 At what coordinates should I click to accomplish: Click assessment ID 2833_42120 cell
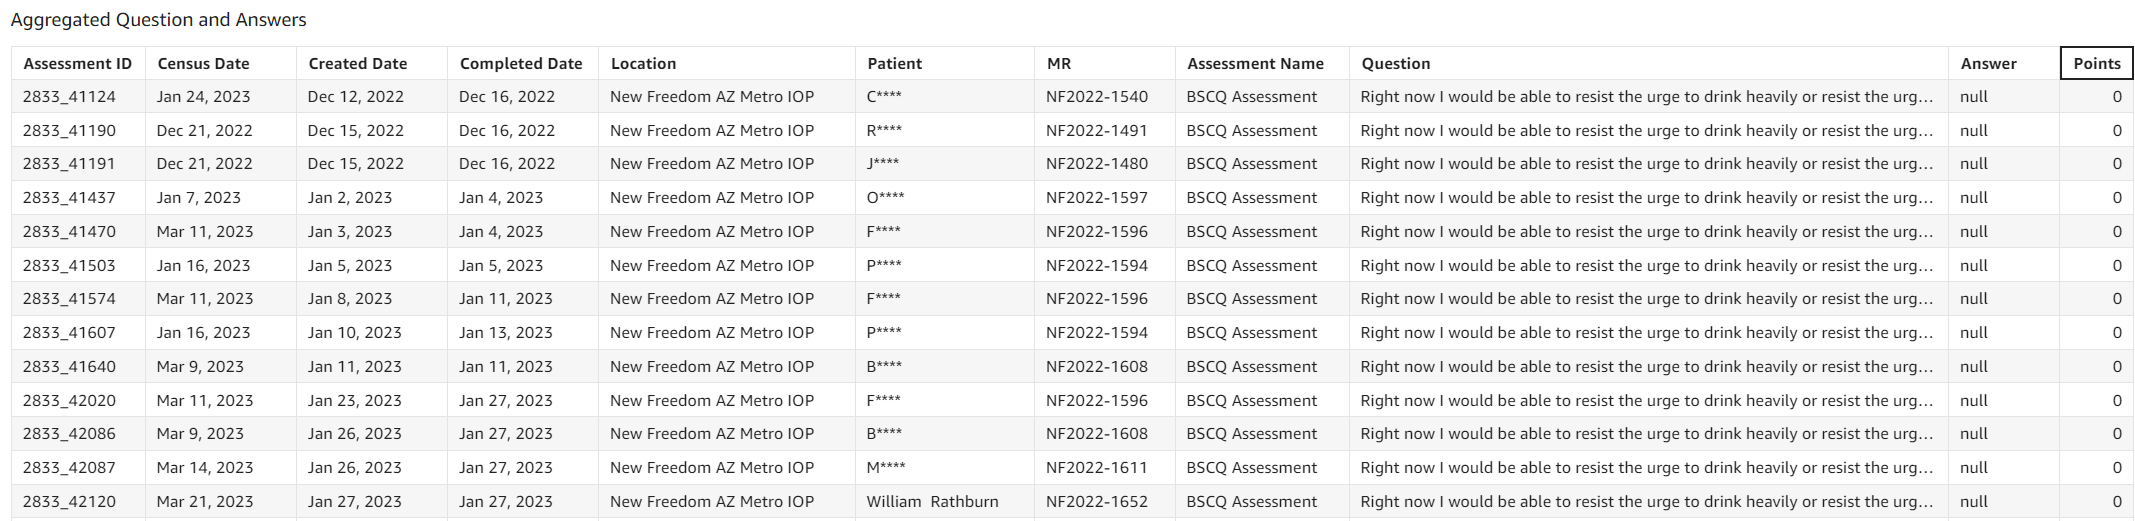coord(69,501)
